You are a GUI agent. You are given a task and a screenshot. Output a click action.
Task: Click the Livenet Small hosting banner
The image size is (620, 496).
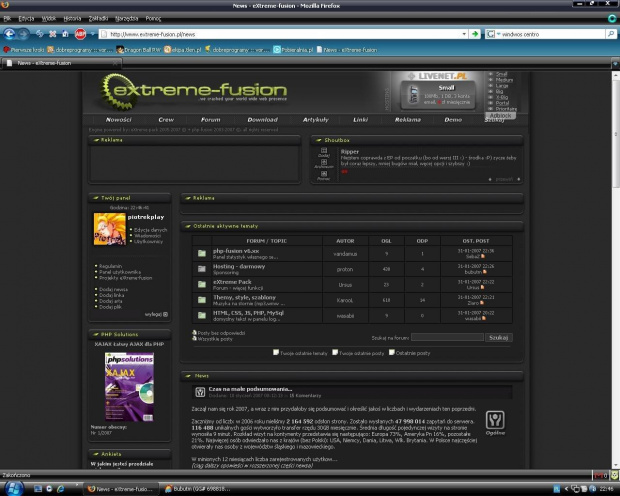pos(438,95)
